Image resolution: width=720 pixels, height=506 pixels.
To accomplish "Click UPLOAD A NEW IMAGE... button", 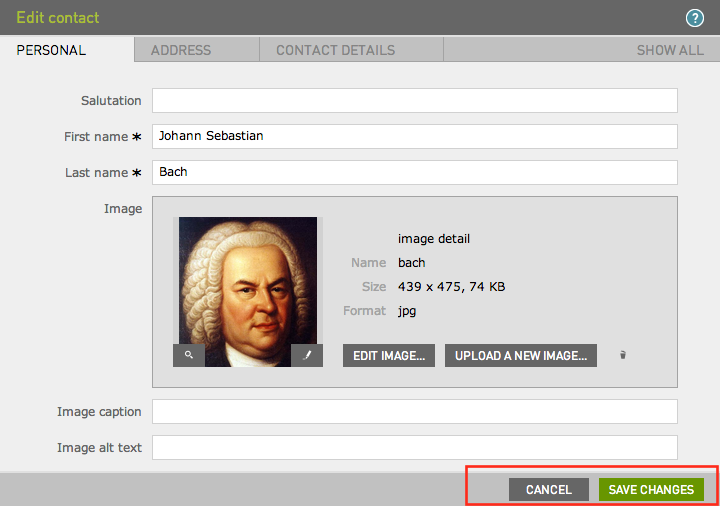I will pos(520,355).
